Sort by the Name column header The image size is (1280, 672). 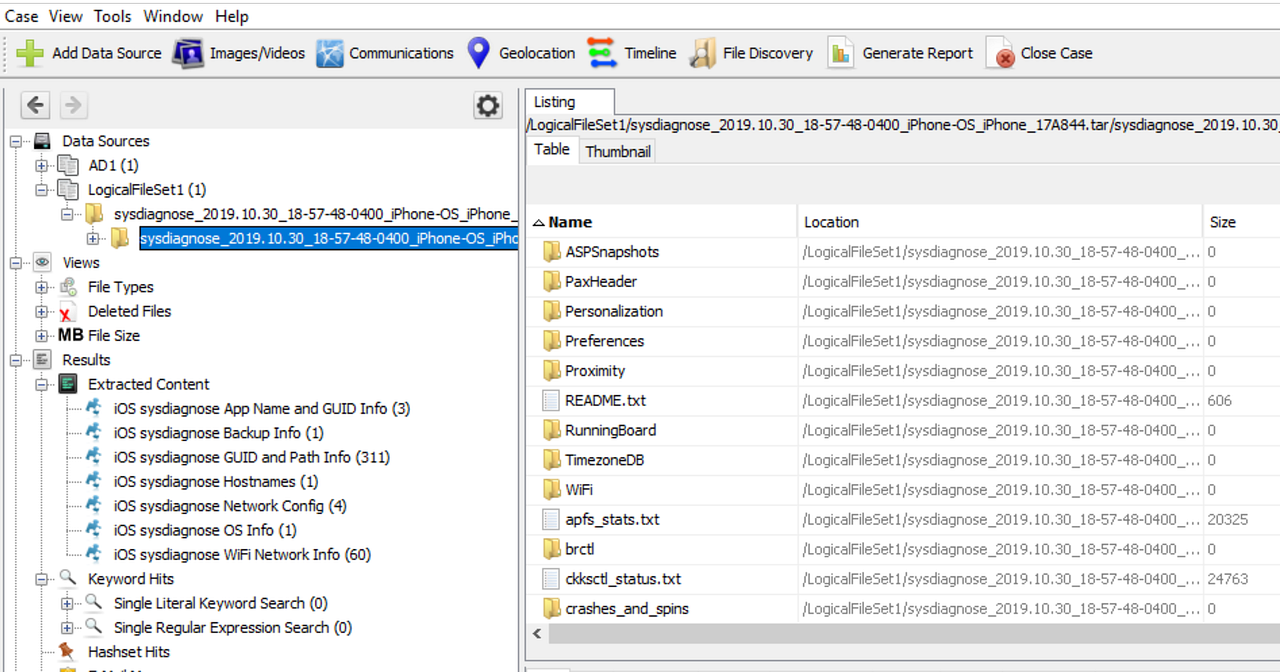663,222
